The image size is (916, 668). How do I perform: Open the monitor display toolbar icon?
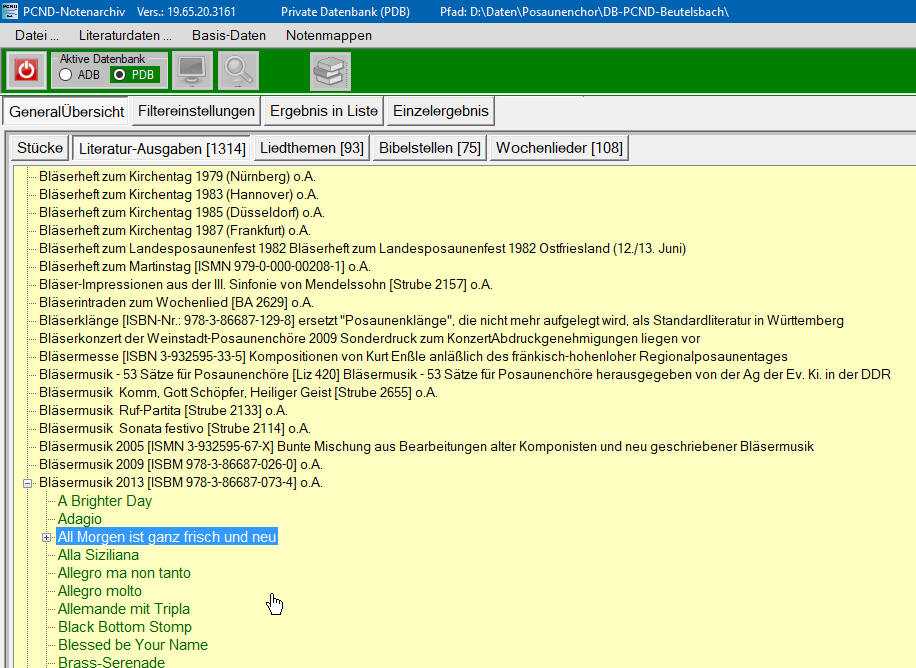(192, 71)
